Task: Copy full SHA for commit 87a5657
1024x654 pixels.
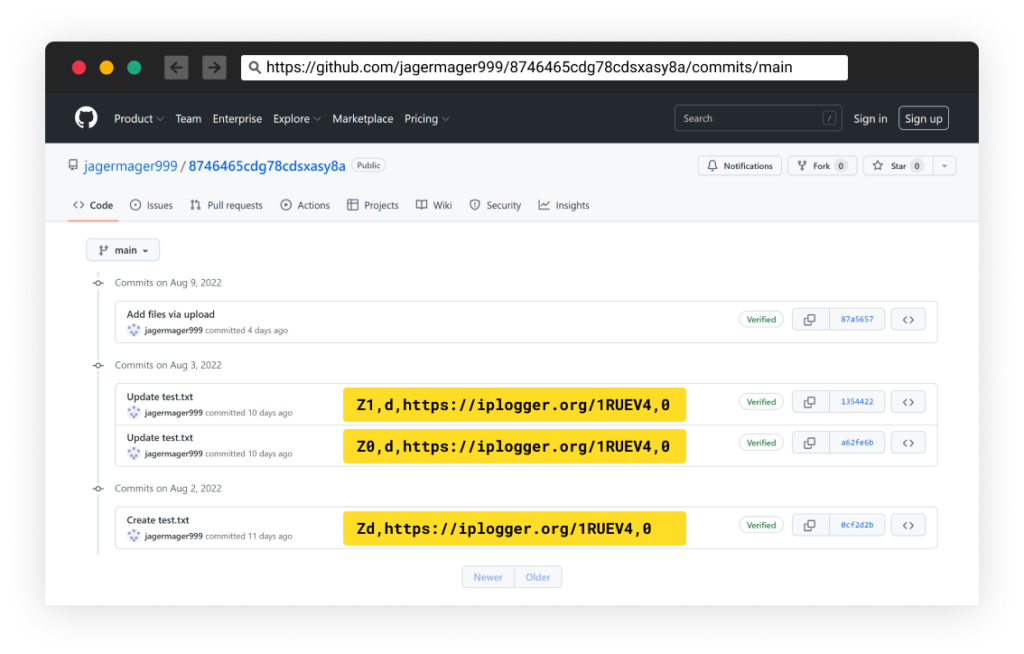Action: click(810, 319)
